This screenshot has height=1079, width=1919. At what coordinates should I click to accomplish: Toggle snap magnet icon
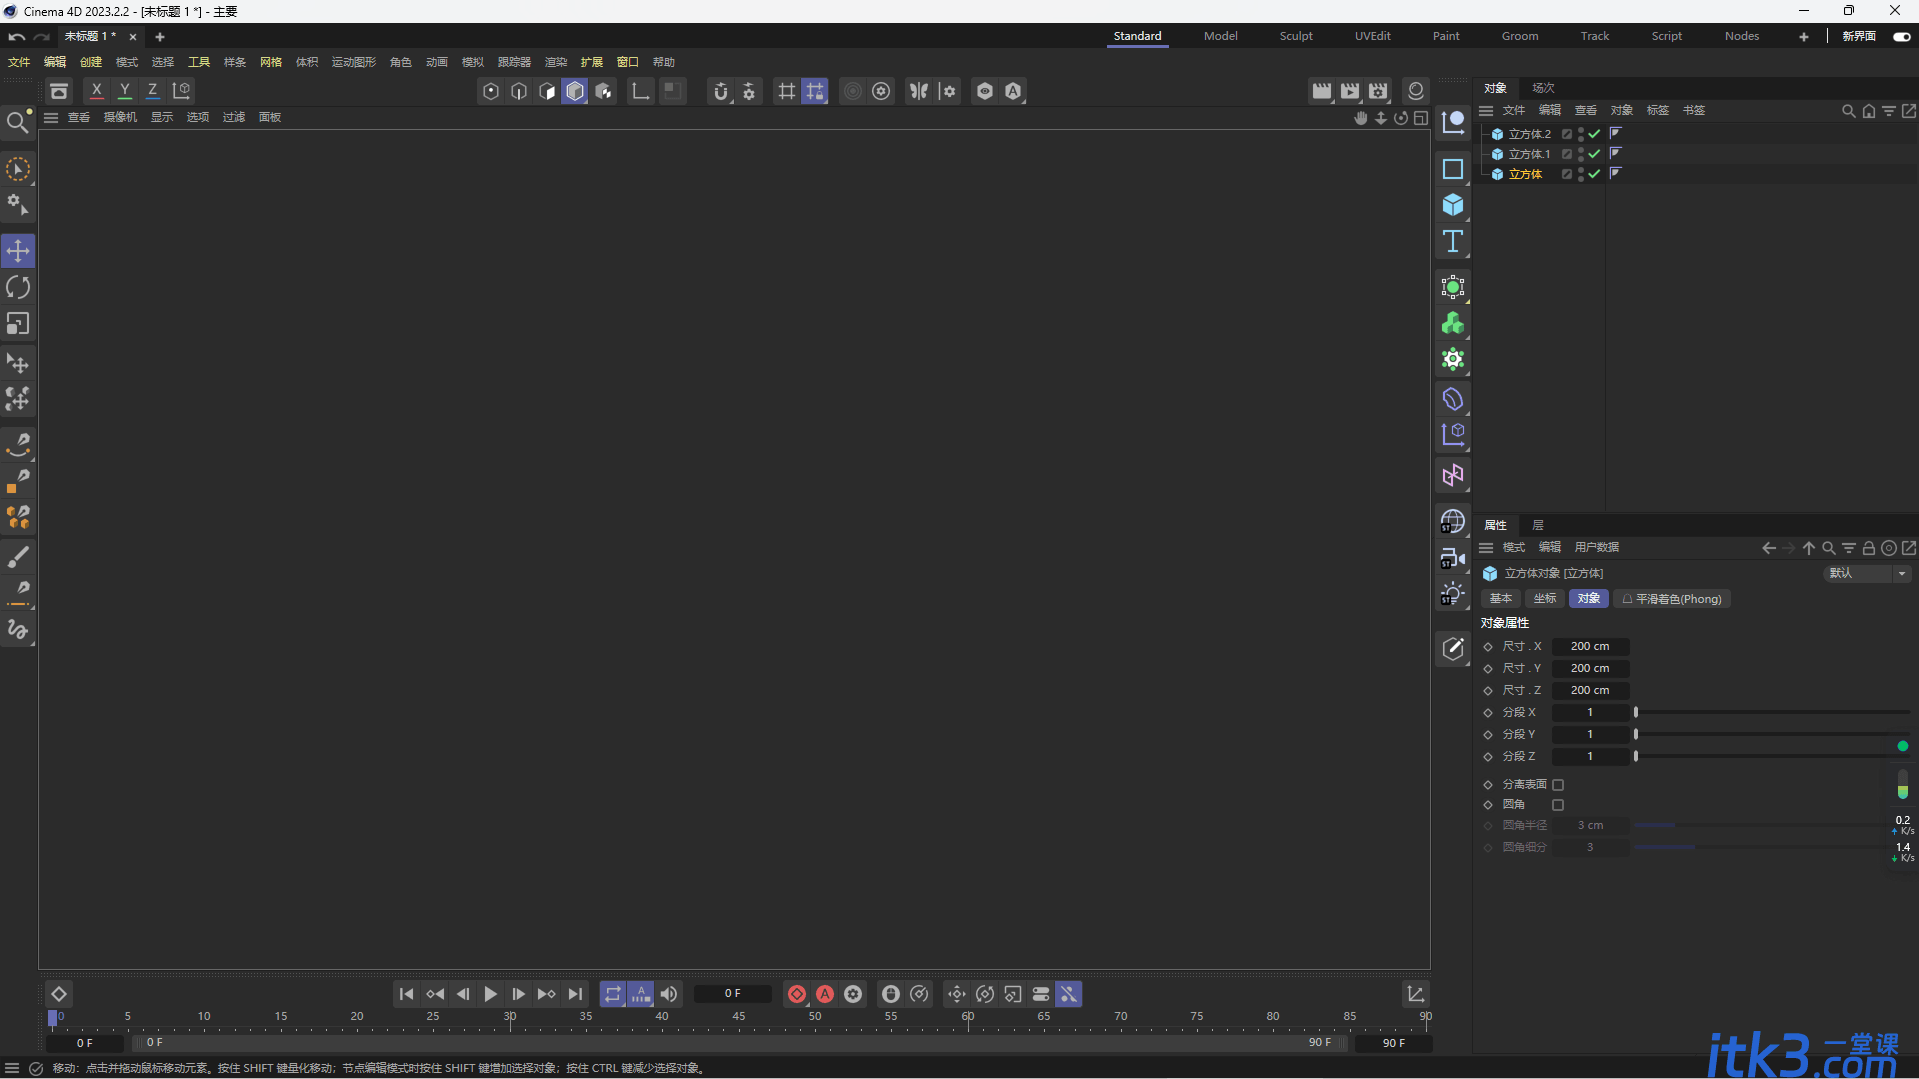point(721,91)
